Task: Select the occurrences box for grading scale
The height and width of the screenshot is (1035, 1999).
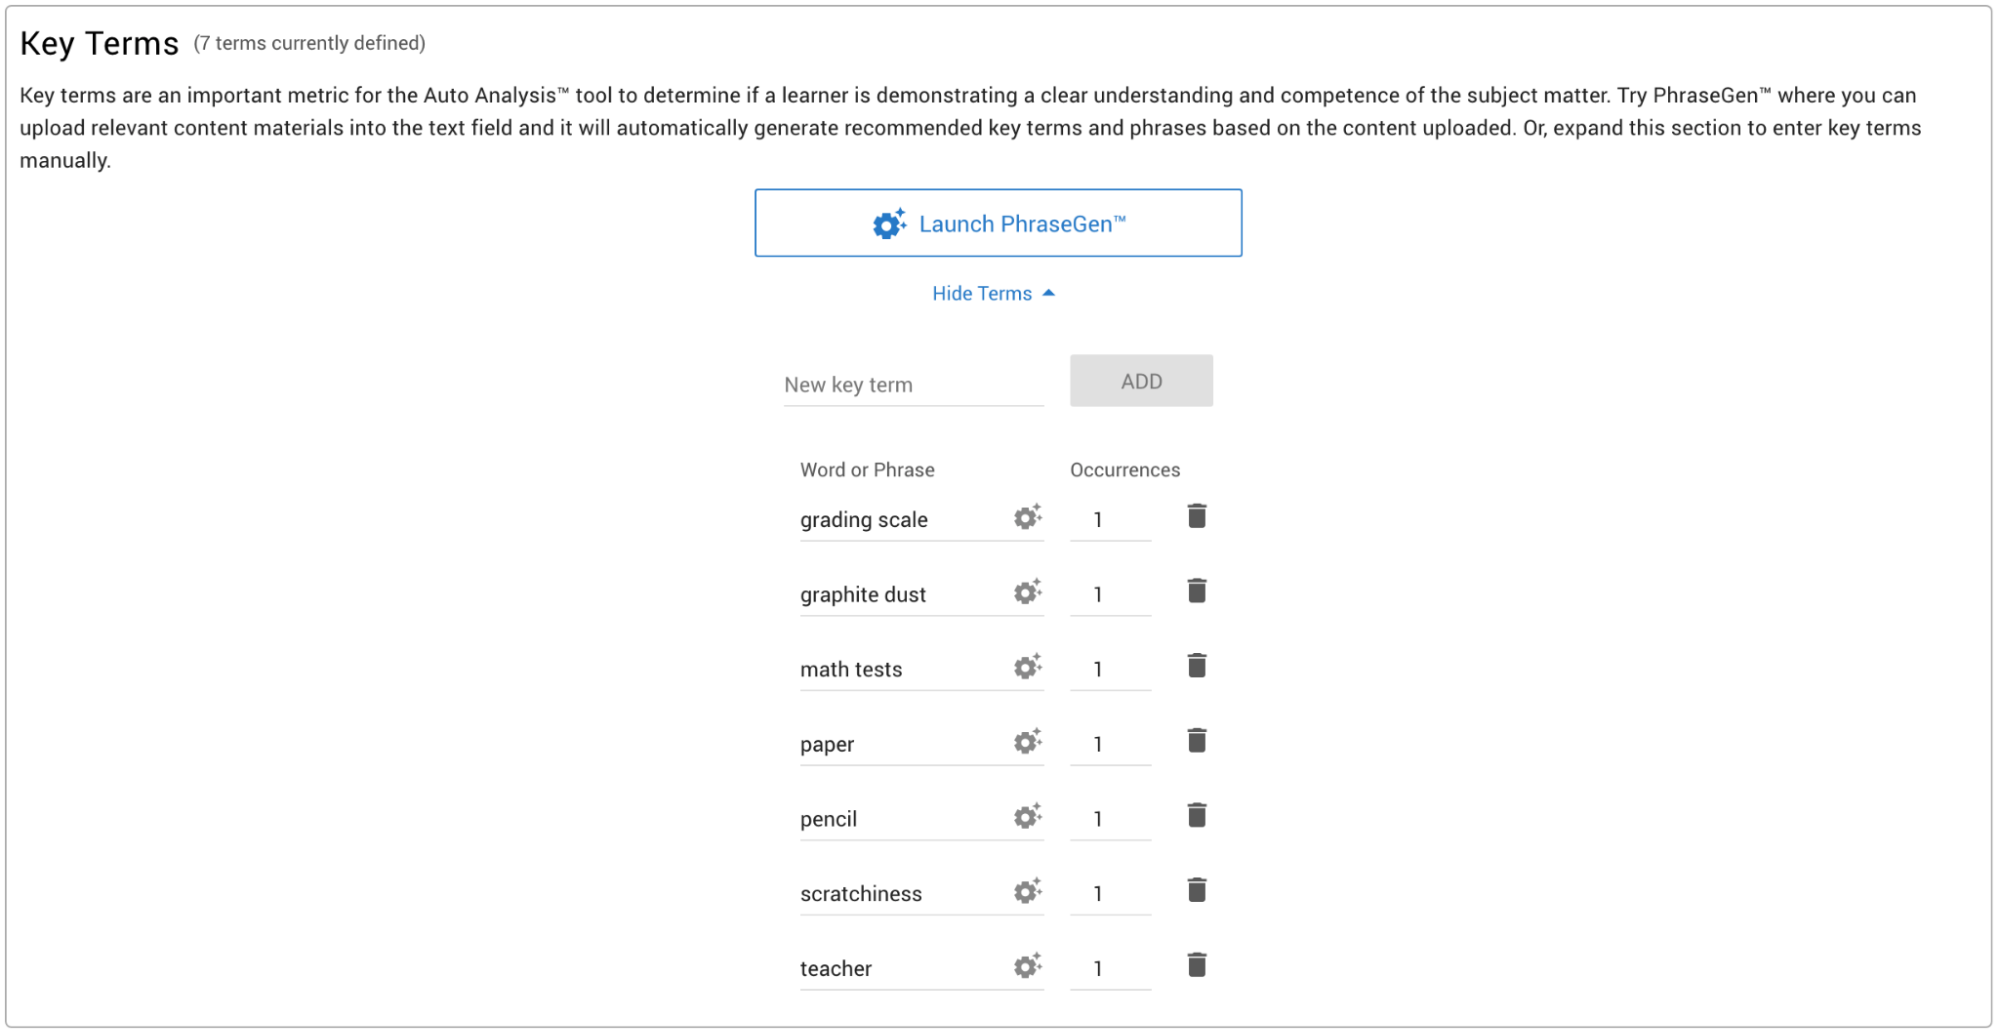Action: tap(1109, 520)
